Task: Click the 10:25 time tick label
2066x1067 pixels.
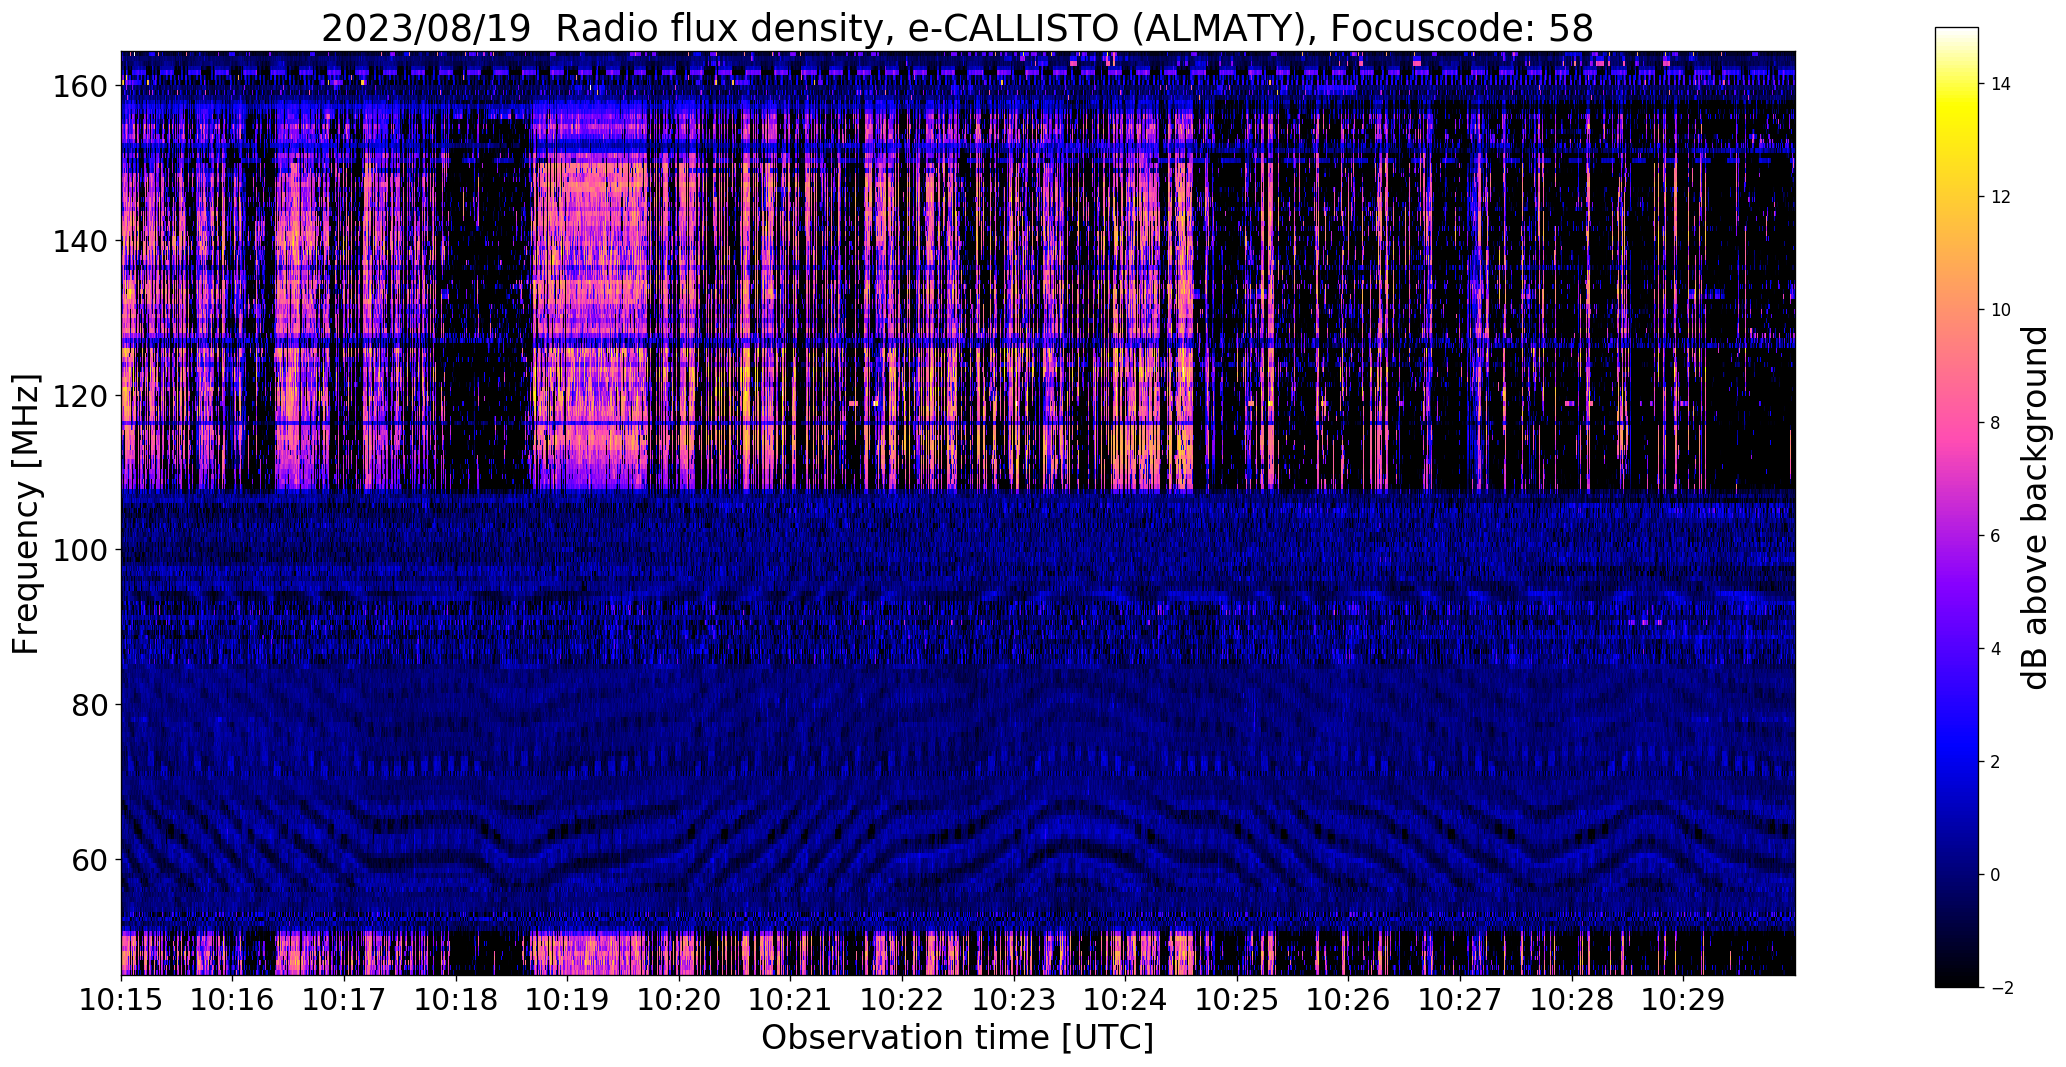Action: [x=1237, y=1000]
